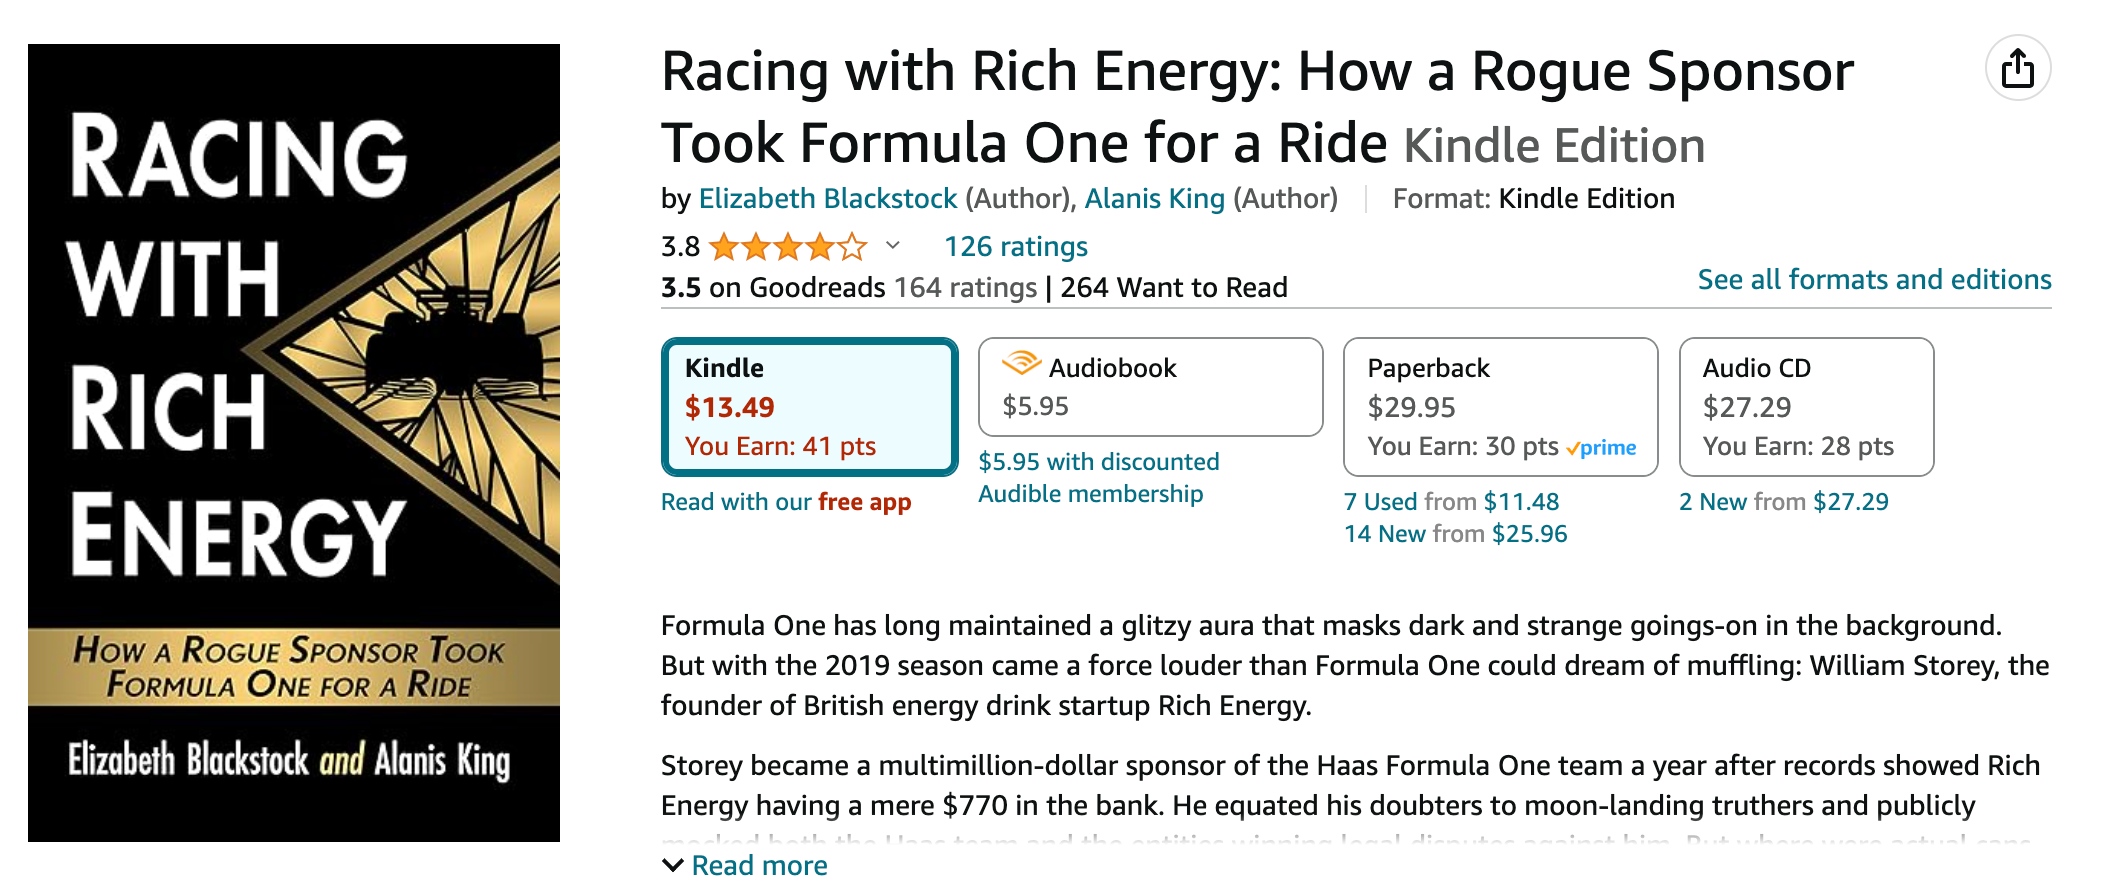The width and height of the screenshot is (2124, 892).
Task: Open Elizabeth Blackstock author page
Action: 827,199
